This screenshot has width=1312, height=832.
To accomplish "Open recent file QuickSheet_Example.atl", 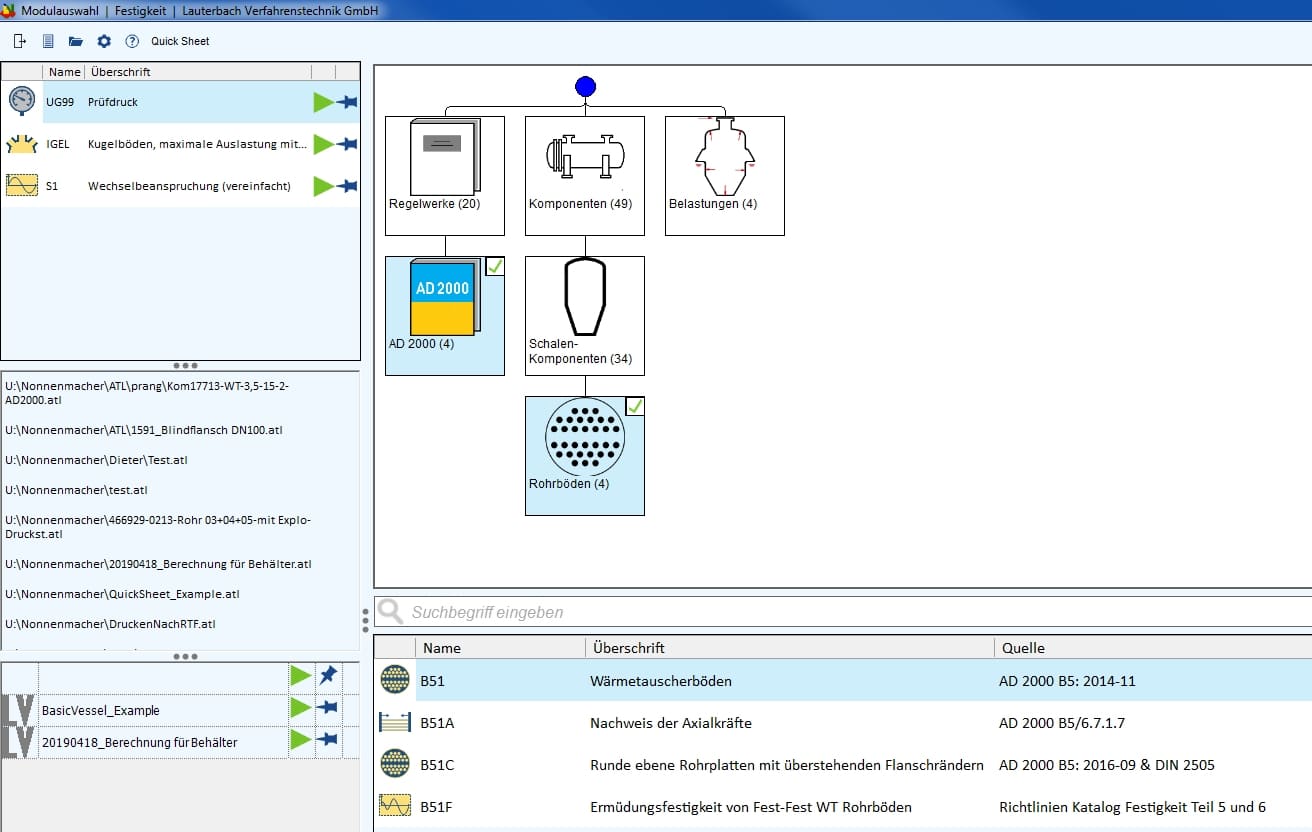I will [x=122, y=594].
